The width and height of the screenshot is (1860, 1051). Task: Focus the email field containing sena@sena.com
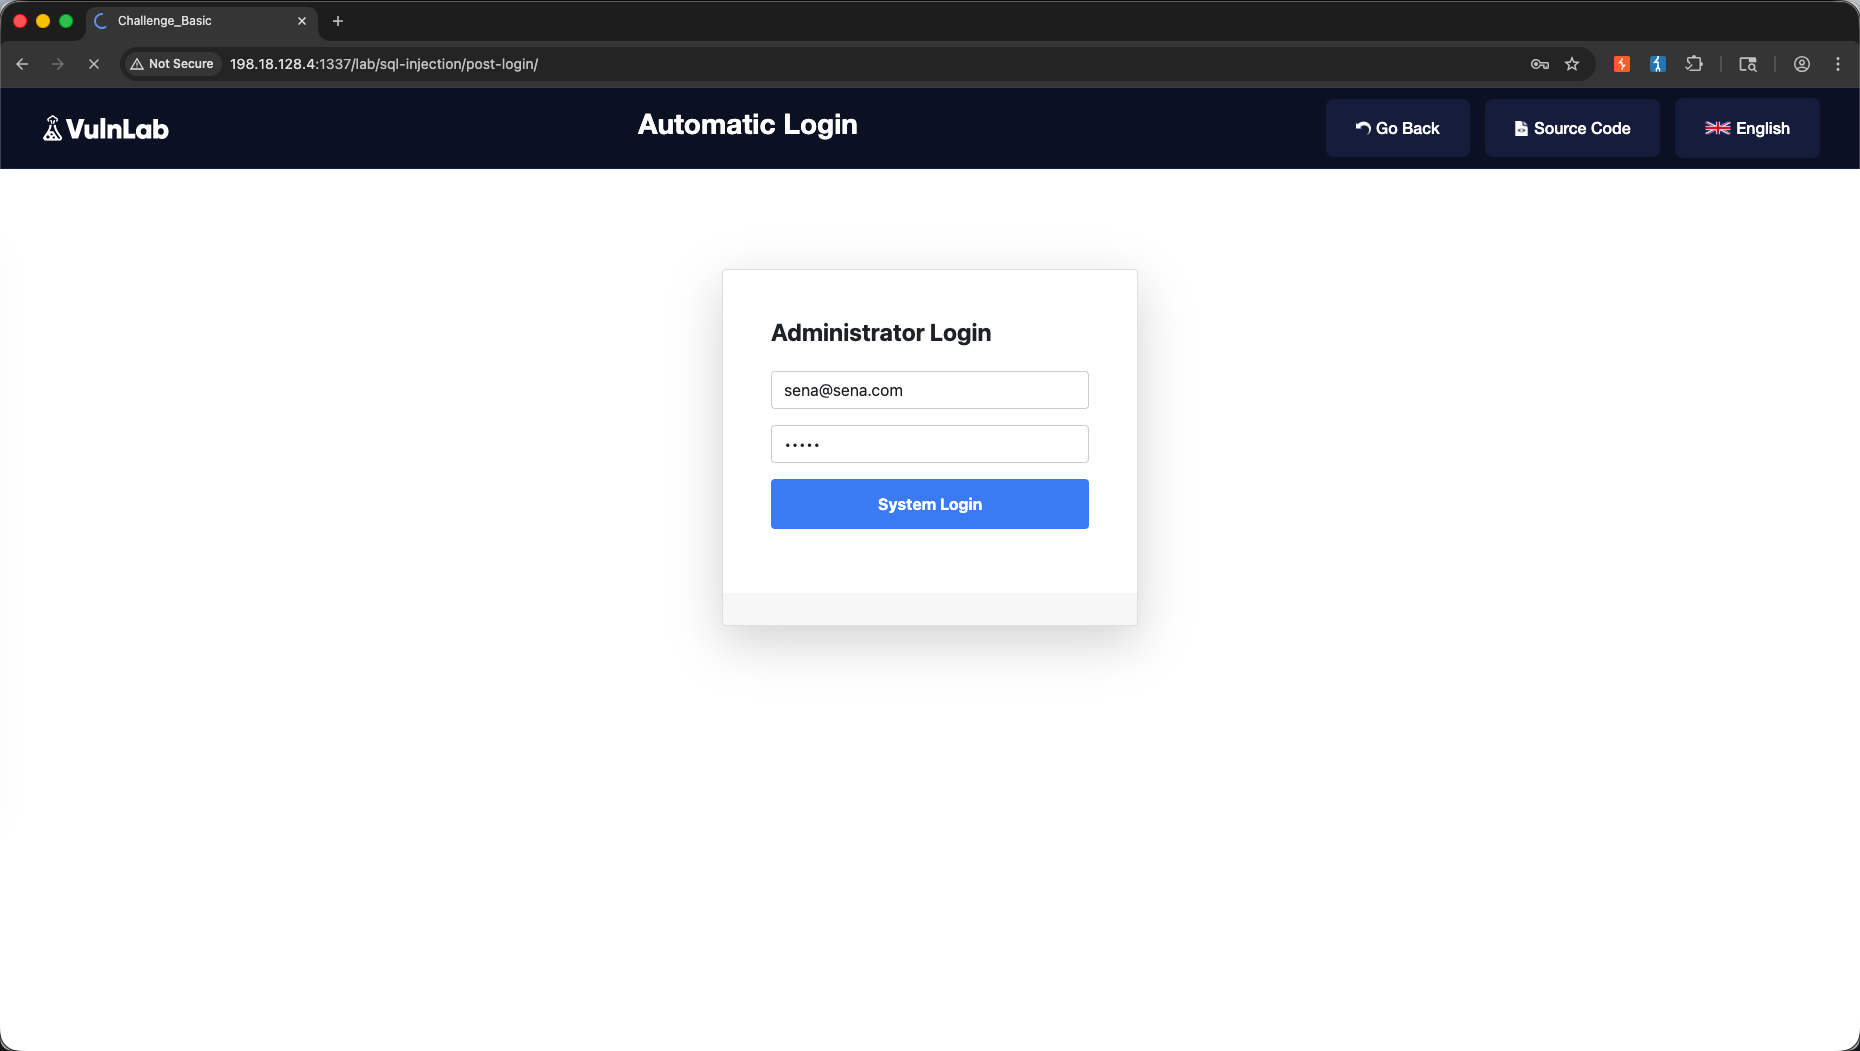click(930, 390)
